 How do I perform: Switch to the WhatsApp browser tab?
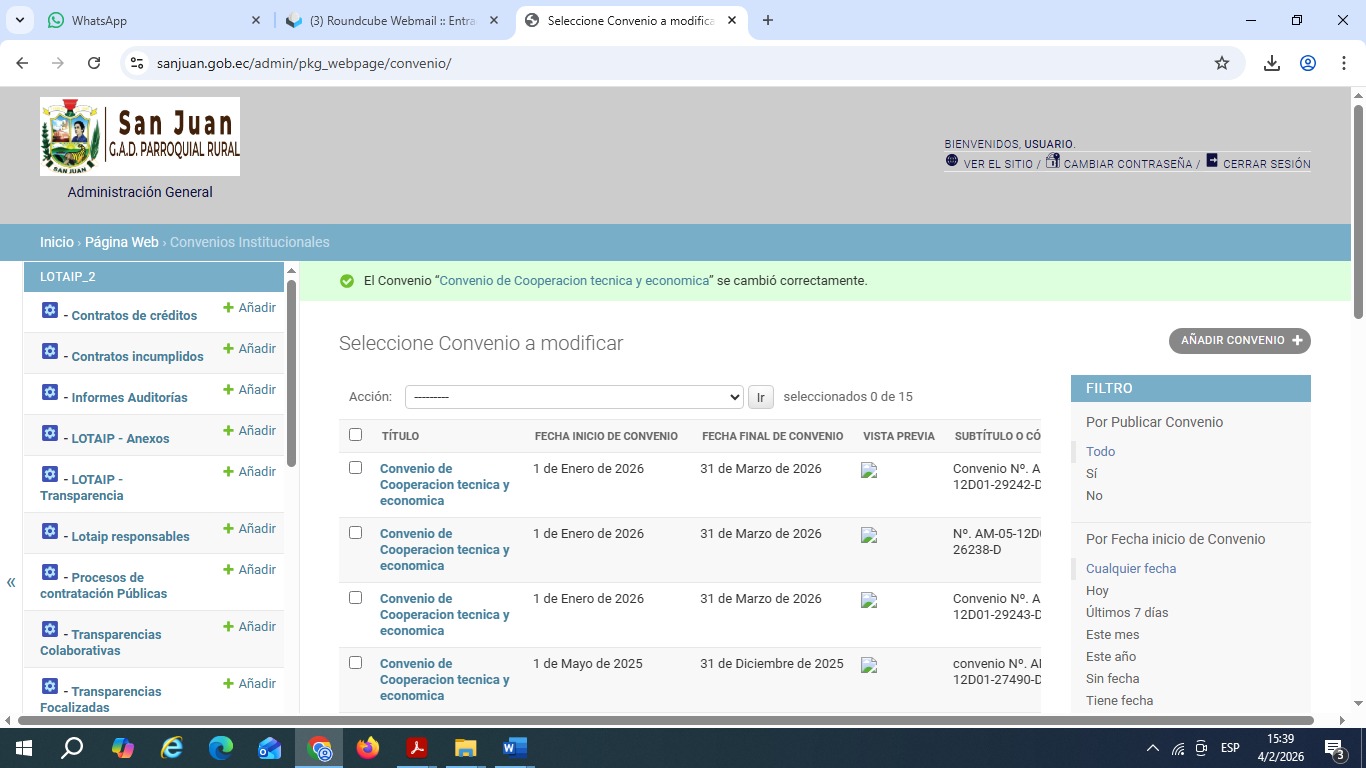(150, 20)
